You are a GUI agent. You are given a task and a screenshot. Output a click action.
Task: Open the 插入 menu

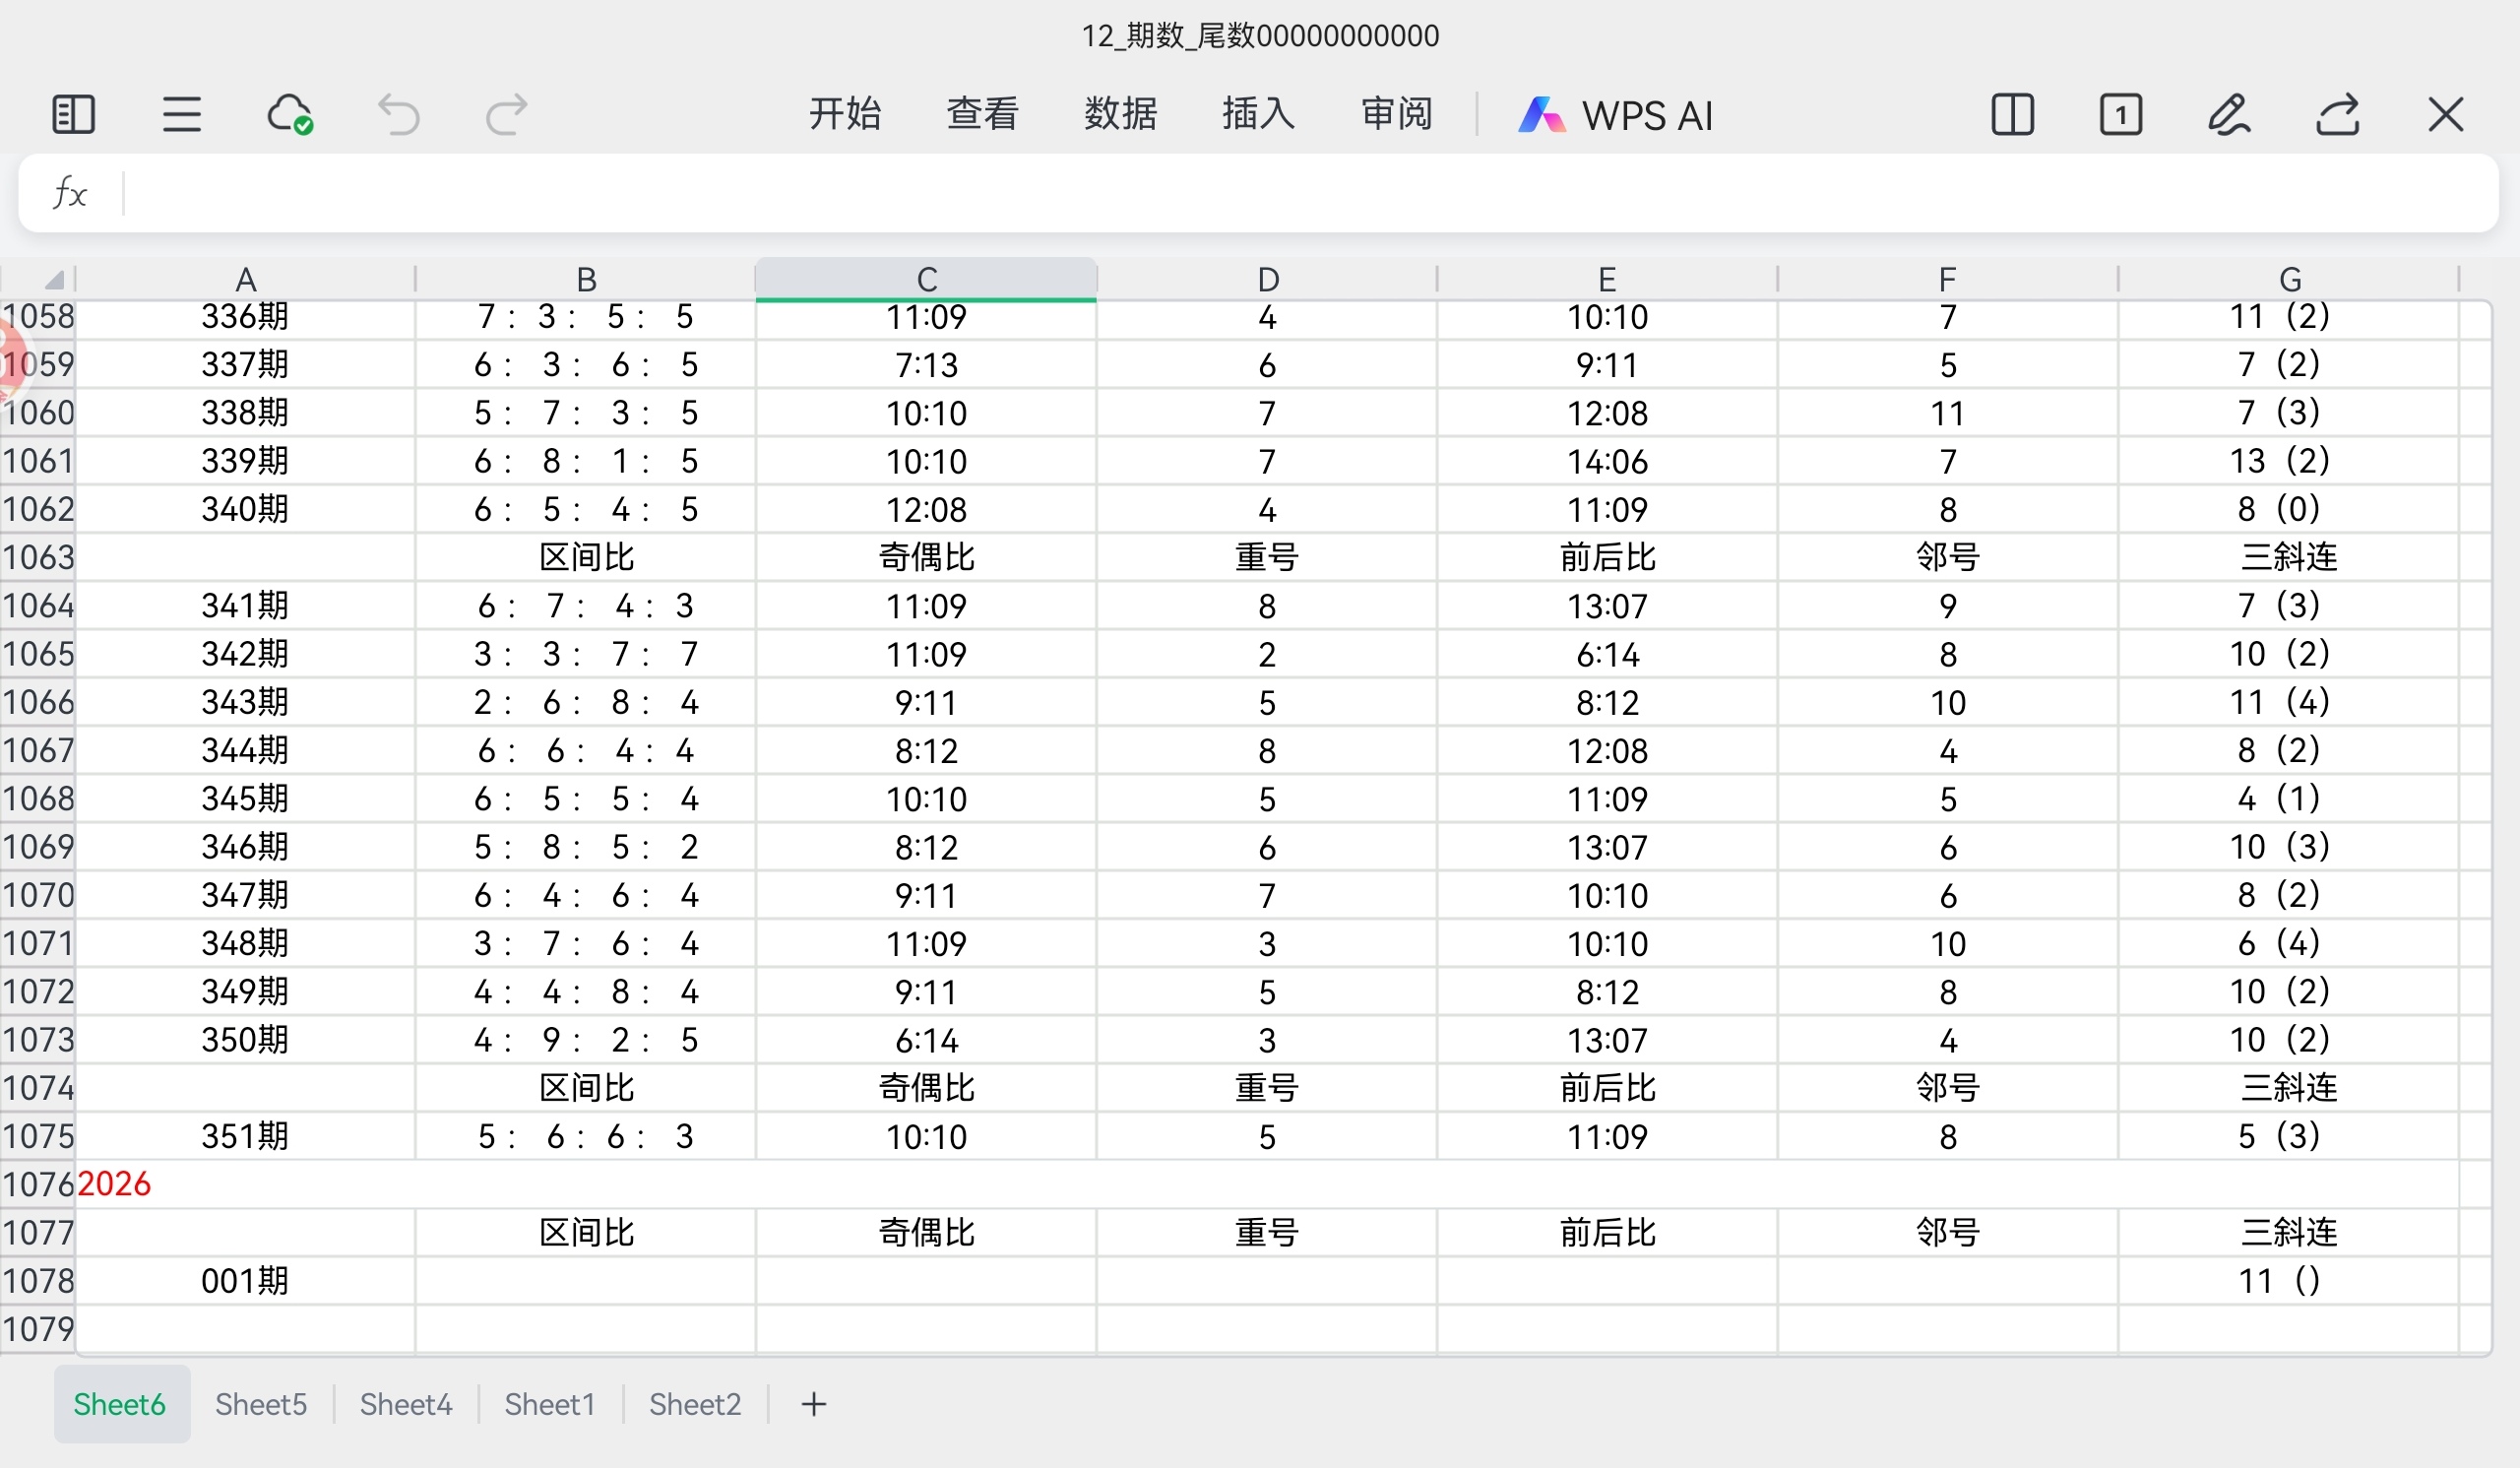[1258, 114]
